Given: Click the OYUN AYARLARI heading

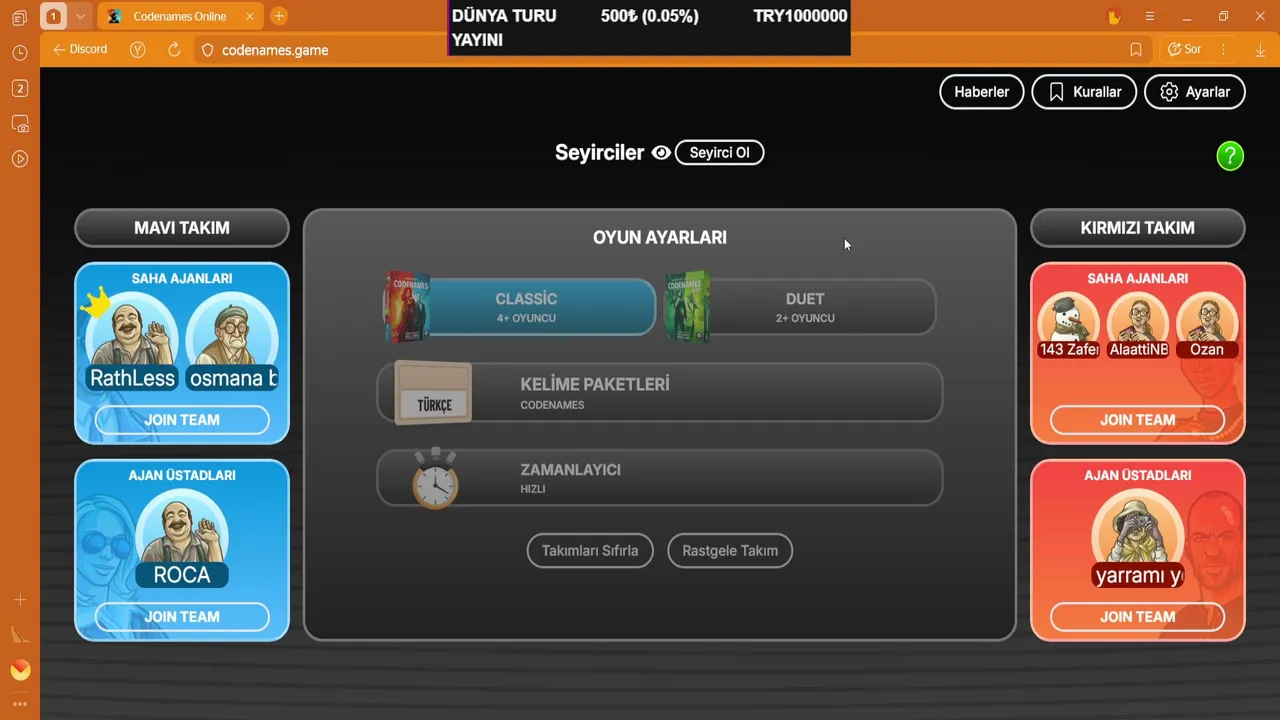Looking at the screenshot, I should (x=660, y=238).
